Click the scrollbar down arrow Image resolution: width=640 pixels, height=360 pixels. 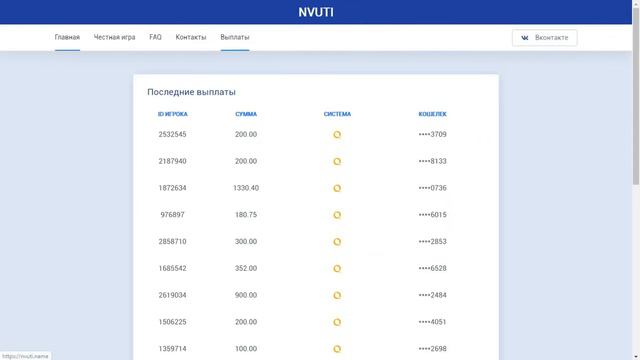click(636, 357)
